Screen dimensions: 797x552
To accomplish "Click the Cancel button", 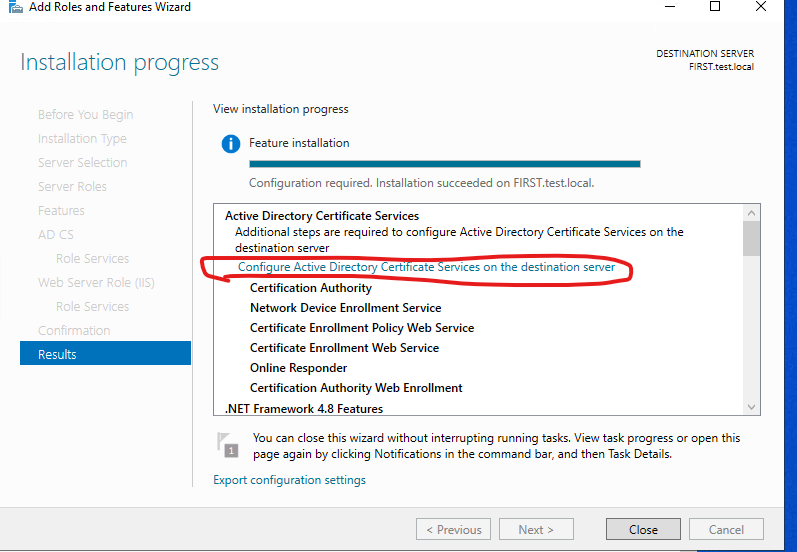I will coord(726,529).
